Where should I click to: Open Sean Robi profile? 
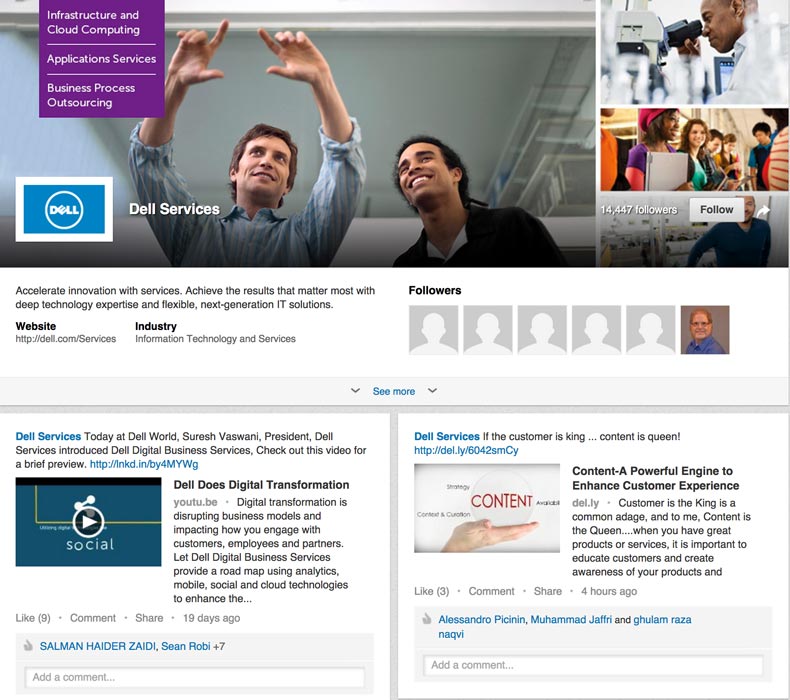[x=185, y=646]
